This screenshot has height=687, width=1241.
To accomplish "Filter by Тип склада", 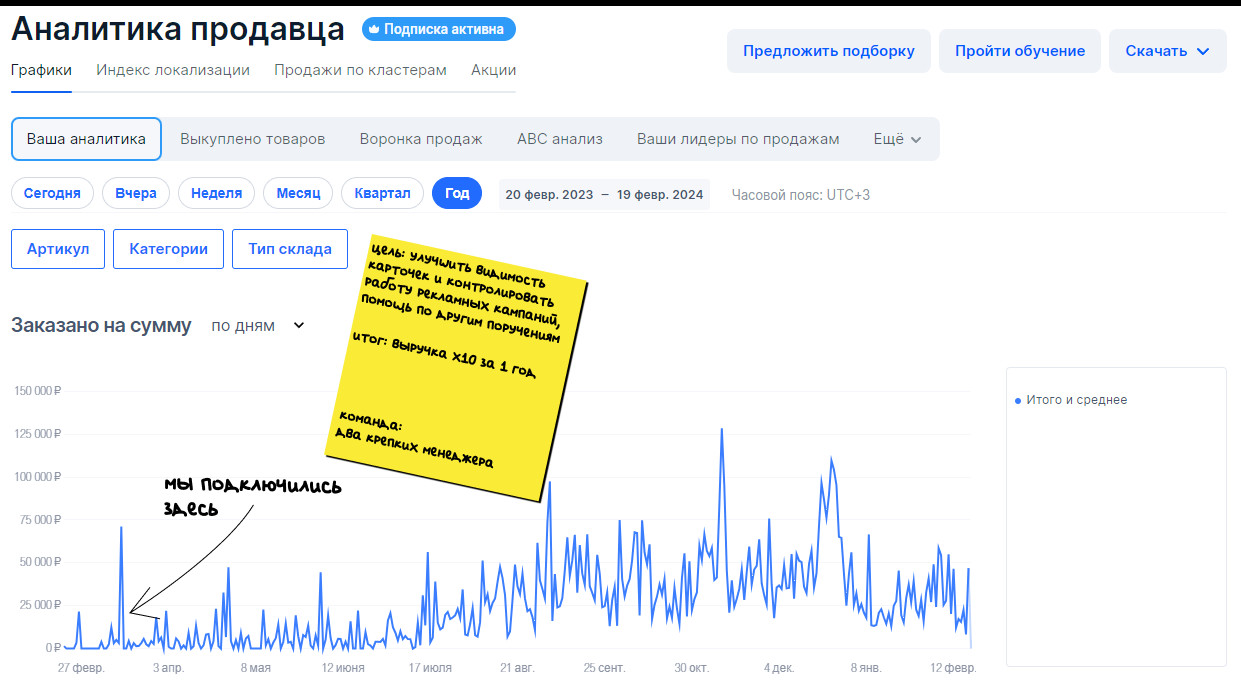I will [289, 249].
